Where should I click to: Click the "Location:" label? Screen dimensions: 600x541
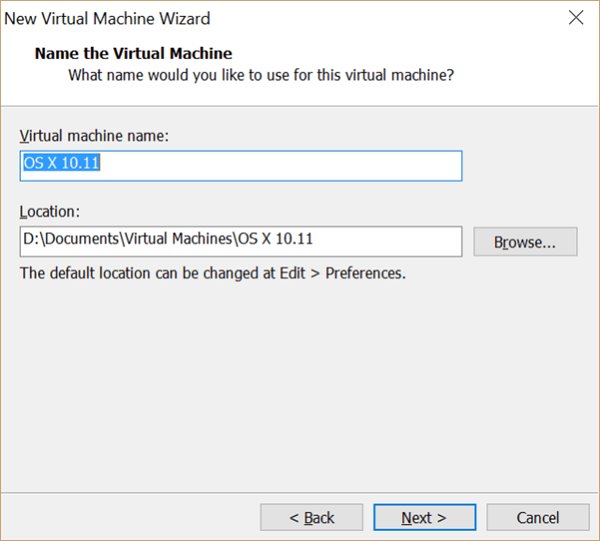[x=50, y=212]
